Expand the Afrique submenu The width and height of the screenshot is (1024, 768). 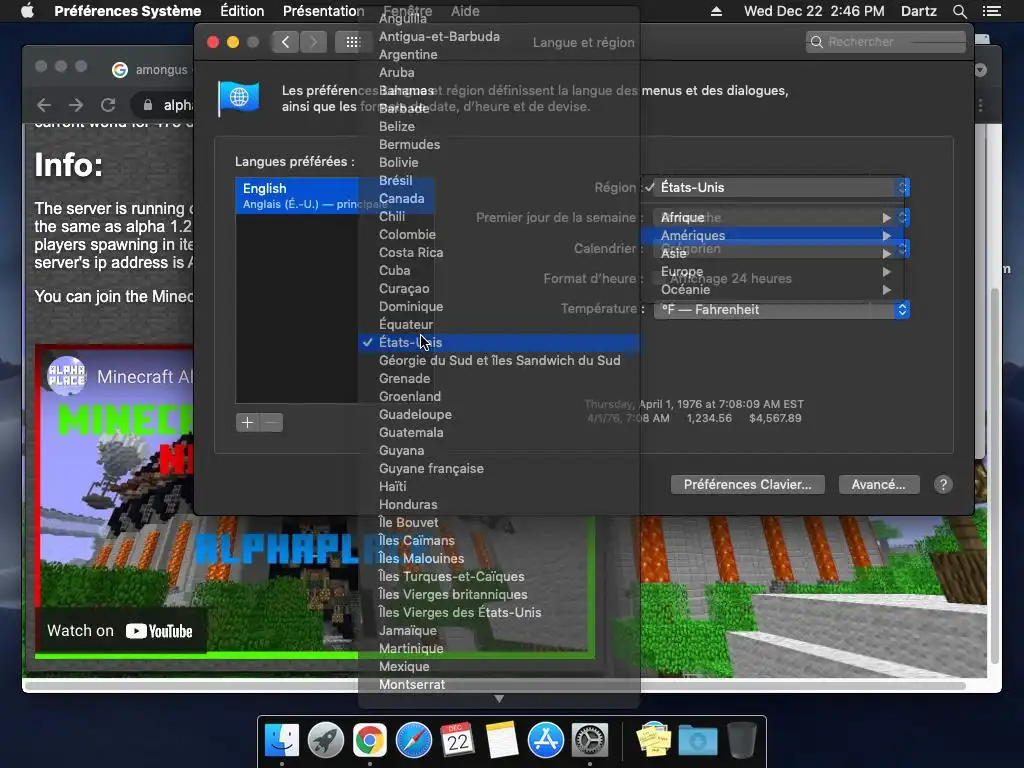pos(775,217)
